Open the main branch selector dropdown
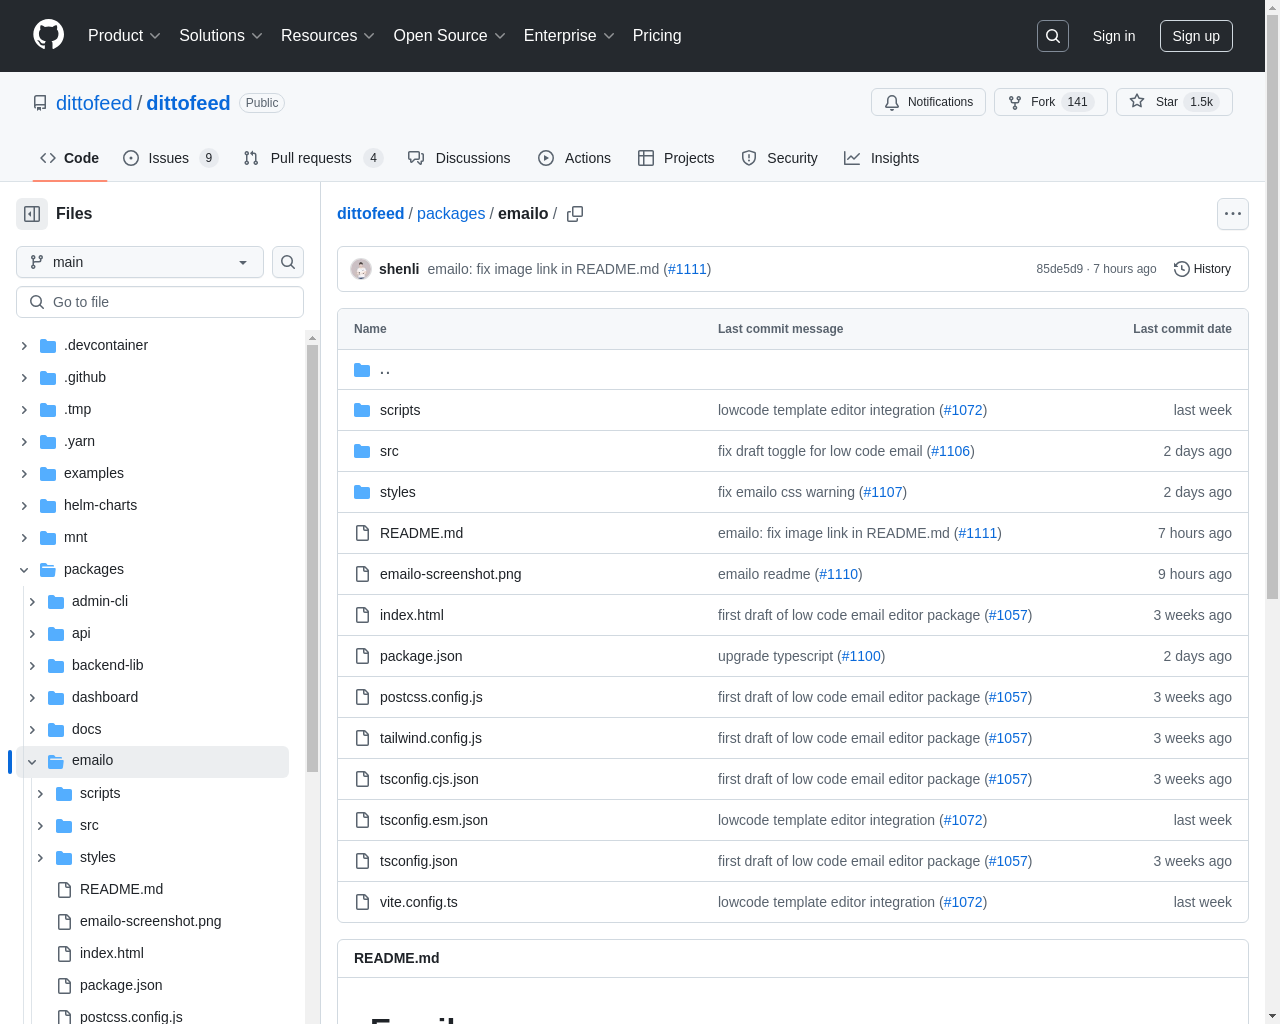 tap(140, 262)
